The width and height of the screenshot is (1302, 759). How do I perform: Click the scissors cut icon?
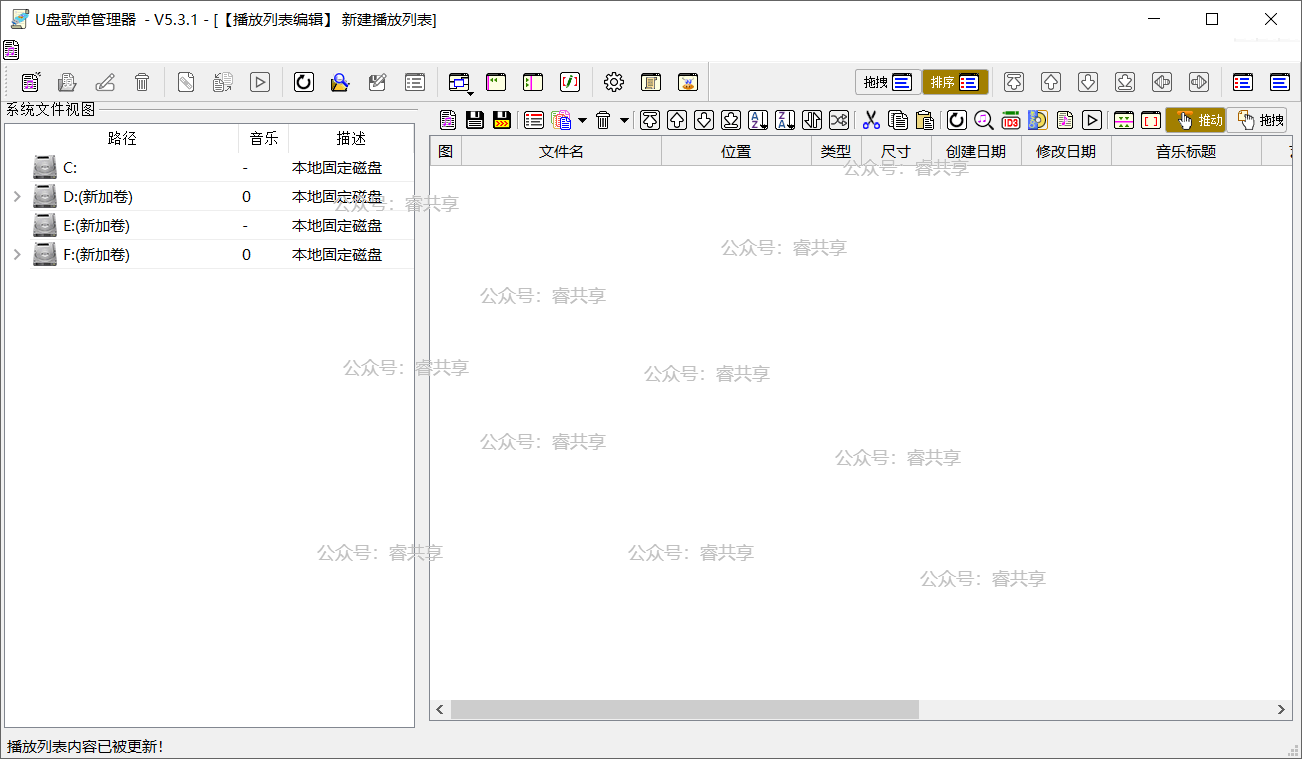click(871, 120)
